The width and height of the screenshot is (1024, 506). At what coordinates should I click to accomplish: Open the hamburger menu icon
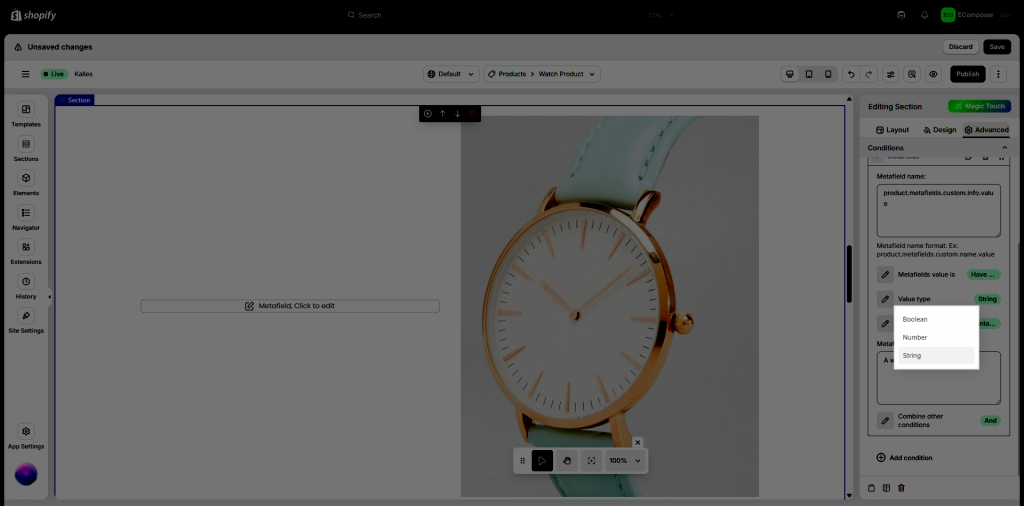tap(25, 74)
